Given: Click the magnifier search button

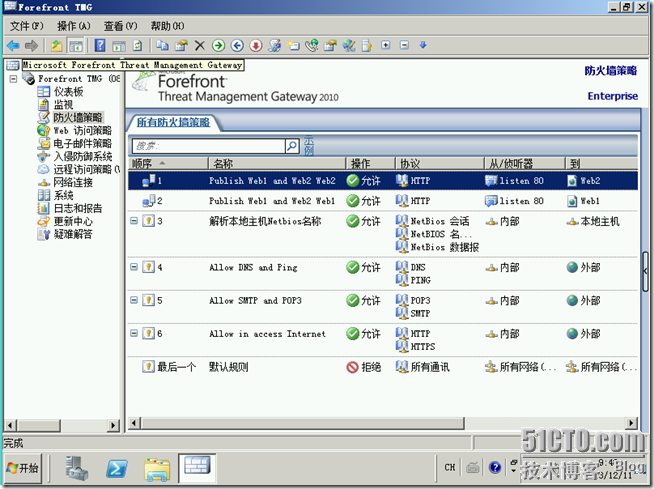Looking at the screenshot, I should [292, 146].
